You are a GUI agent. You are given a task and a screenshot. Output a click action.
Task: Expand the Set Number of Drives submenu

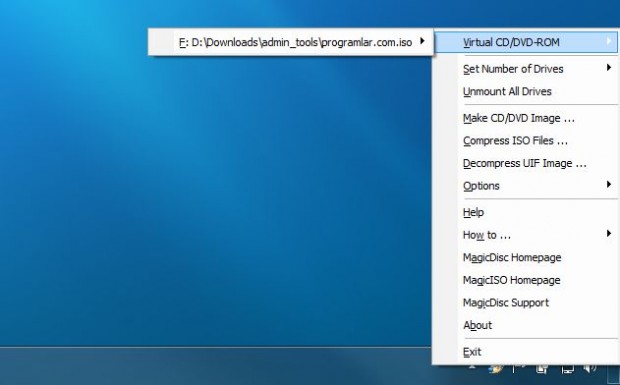coord(526,69)
